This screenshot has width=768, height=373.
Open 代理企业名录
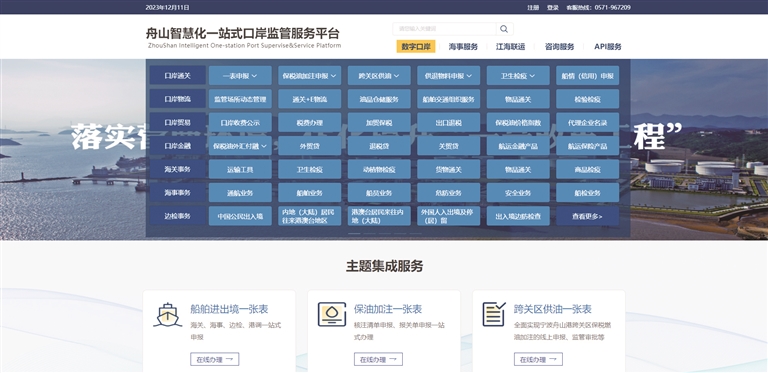pos(587,122)
